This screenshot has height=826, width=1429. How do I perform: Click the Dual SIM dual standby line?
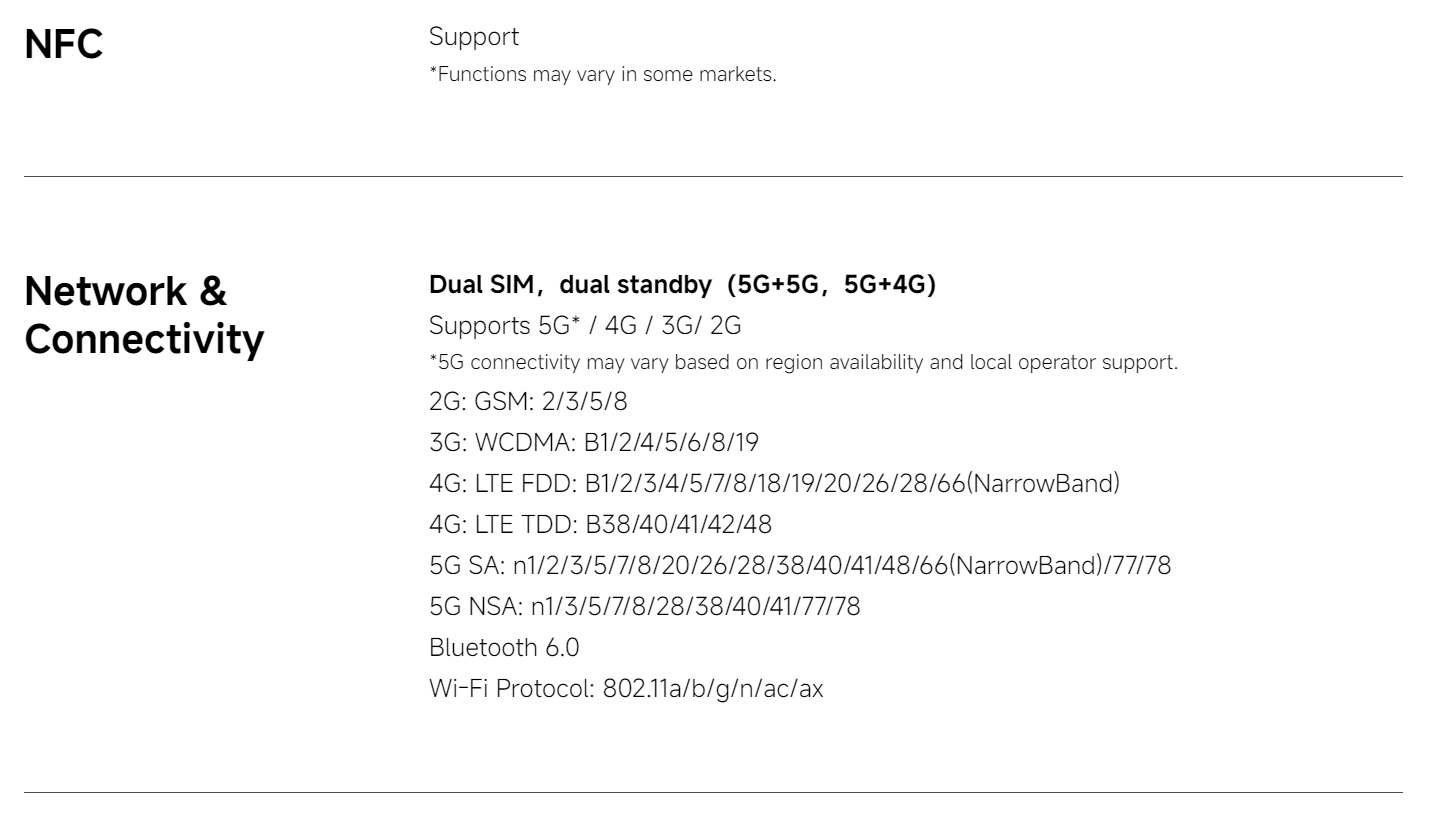(682, 285)
